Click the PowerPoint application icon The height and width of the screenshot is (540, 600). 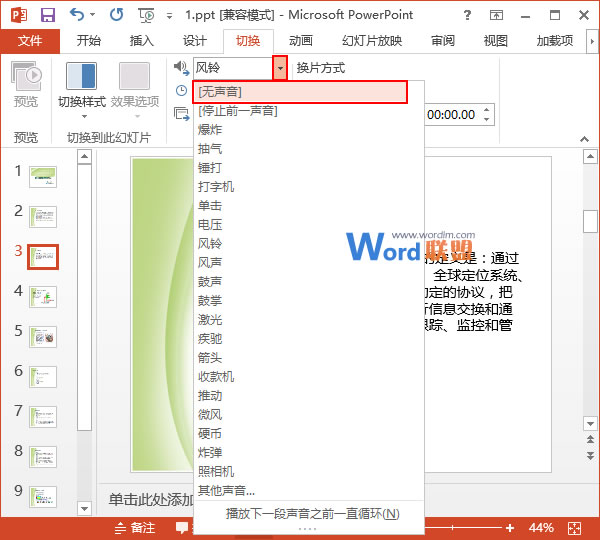(19, 15)
